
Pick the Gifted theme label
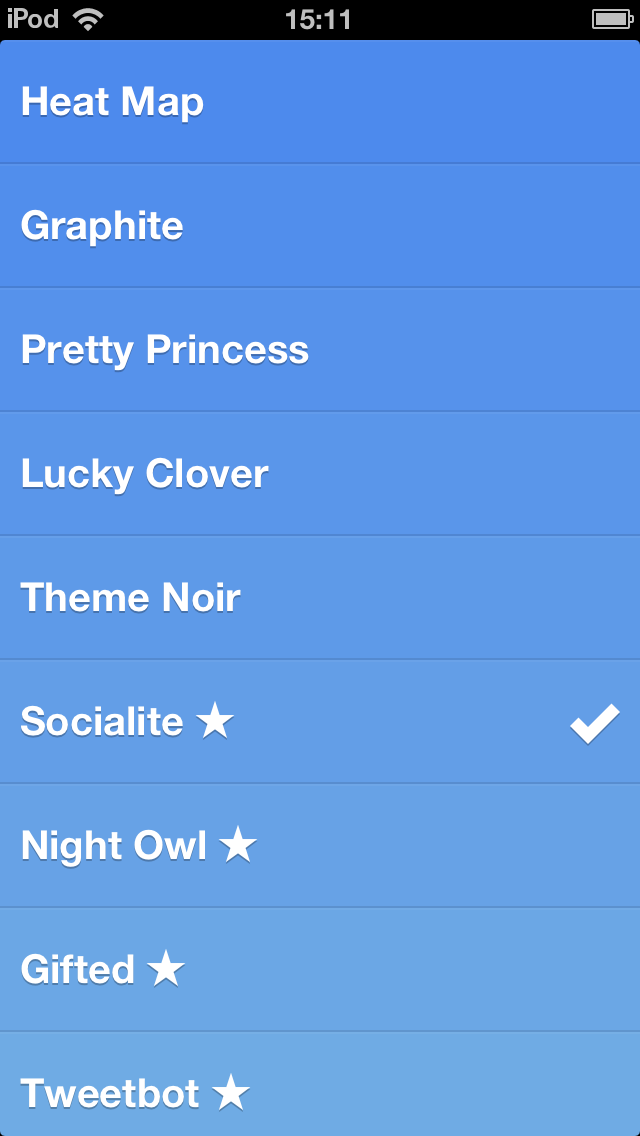pos(78,970)
